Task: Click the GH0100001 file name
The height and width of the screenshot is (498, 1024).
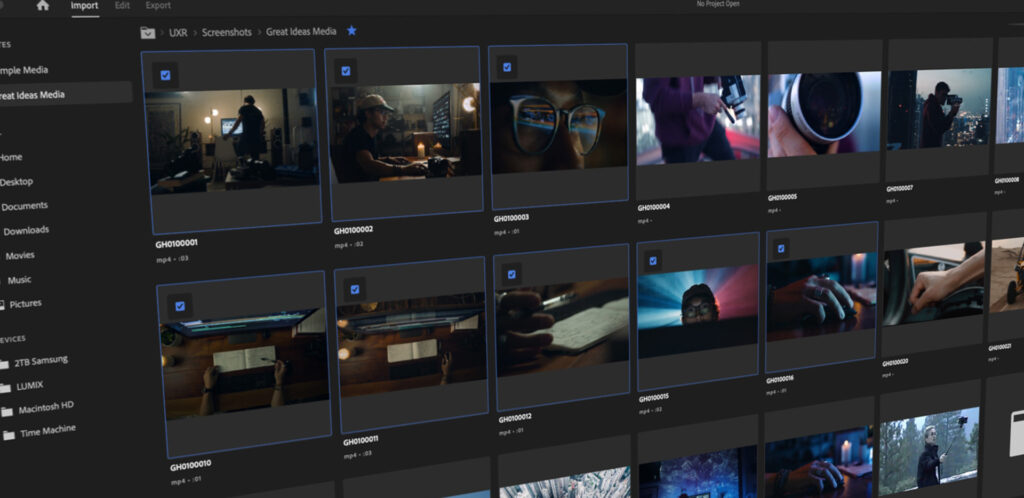Action: click(176, 243)
